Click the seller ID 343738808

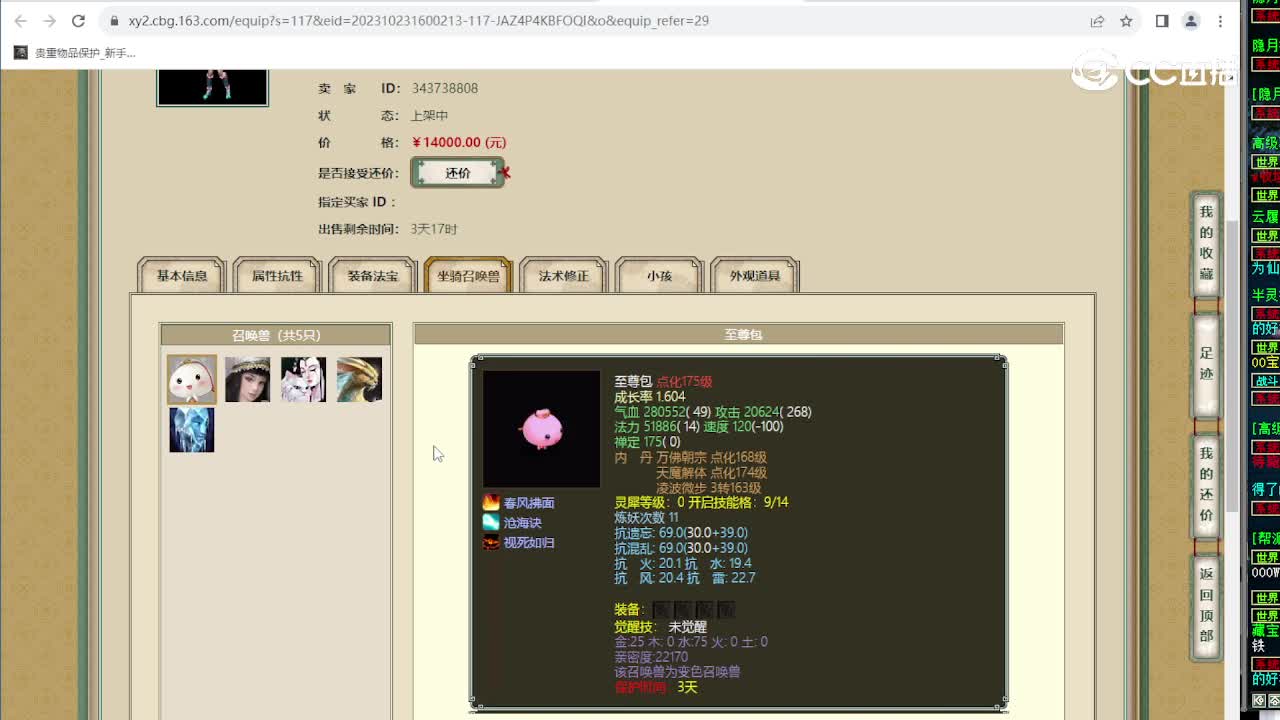point(445,88)
